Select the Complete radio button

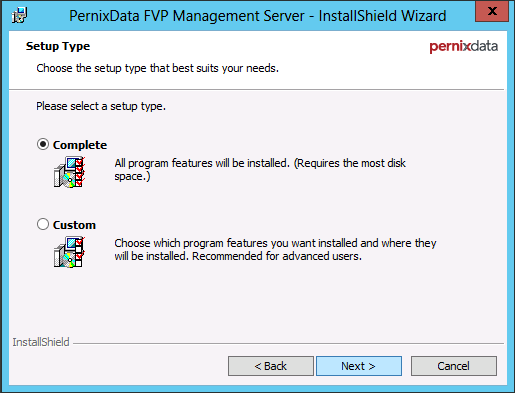[43, 144]
